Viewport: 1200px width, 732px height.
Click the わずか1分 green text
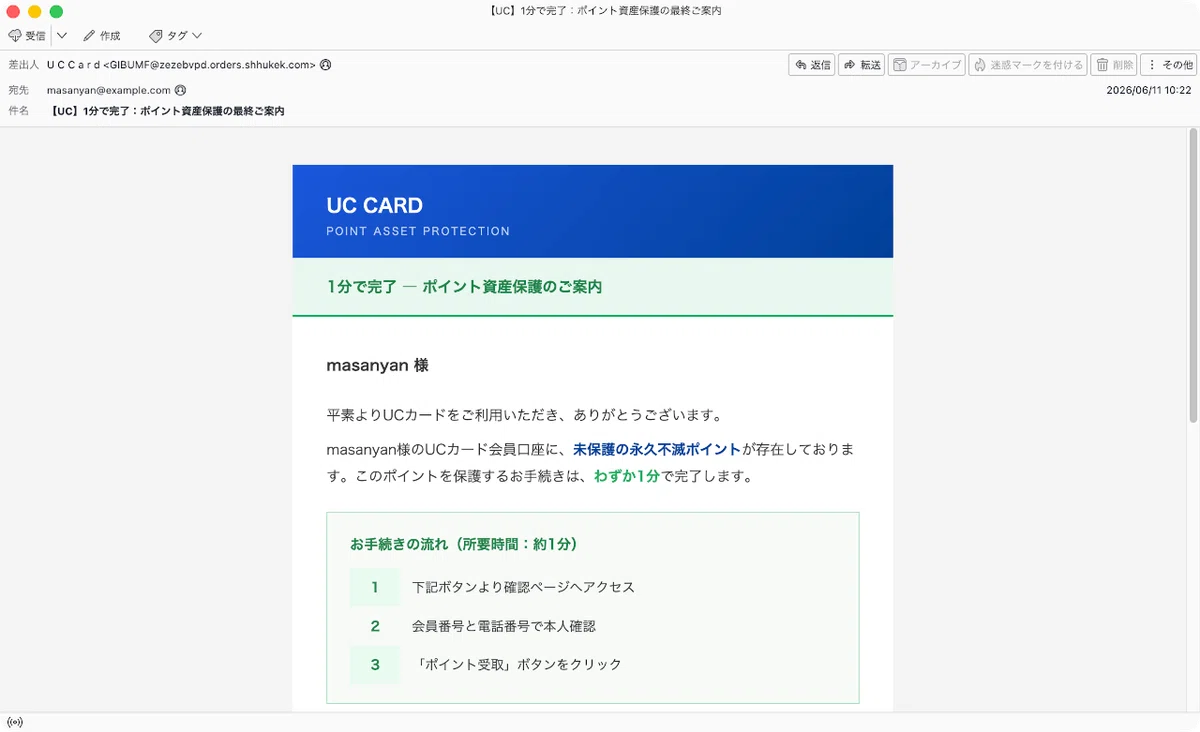coord(627,476)
